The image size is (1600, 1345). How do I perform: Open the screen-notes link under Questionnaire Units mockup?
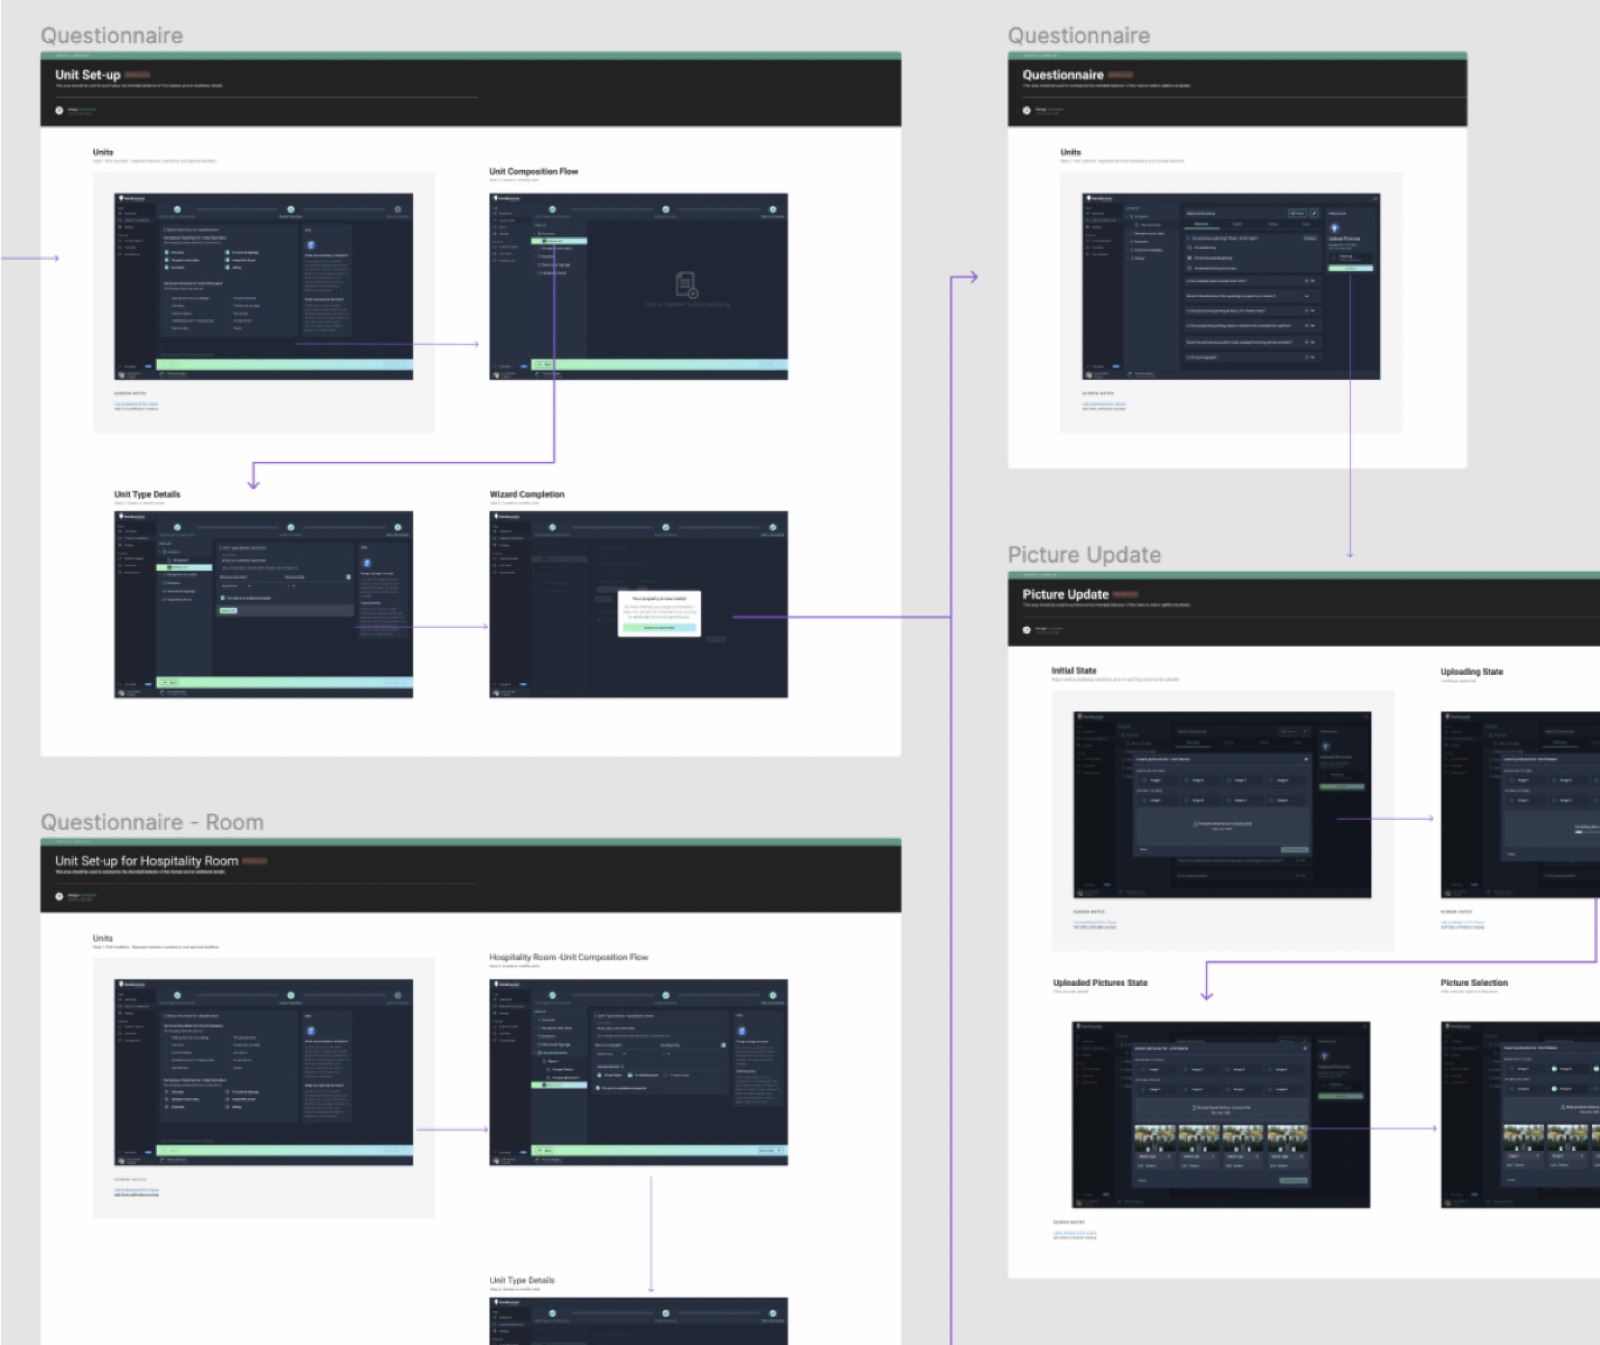click(x=1104, y=404)
